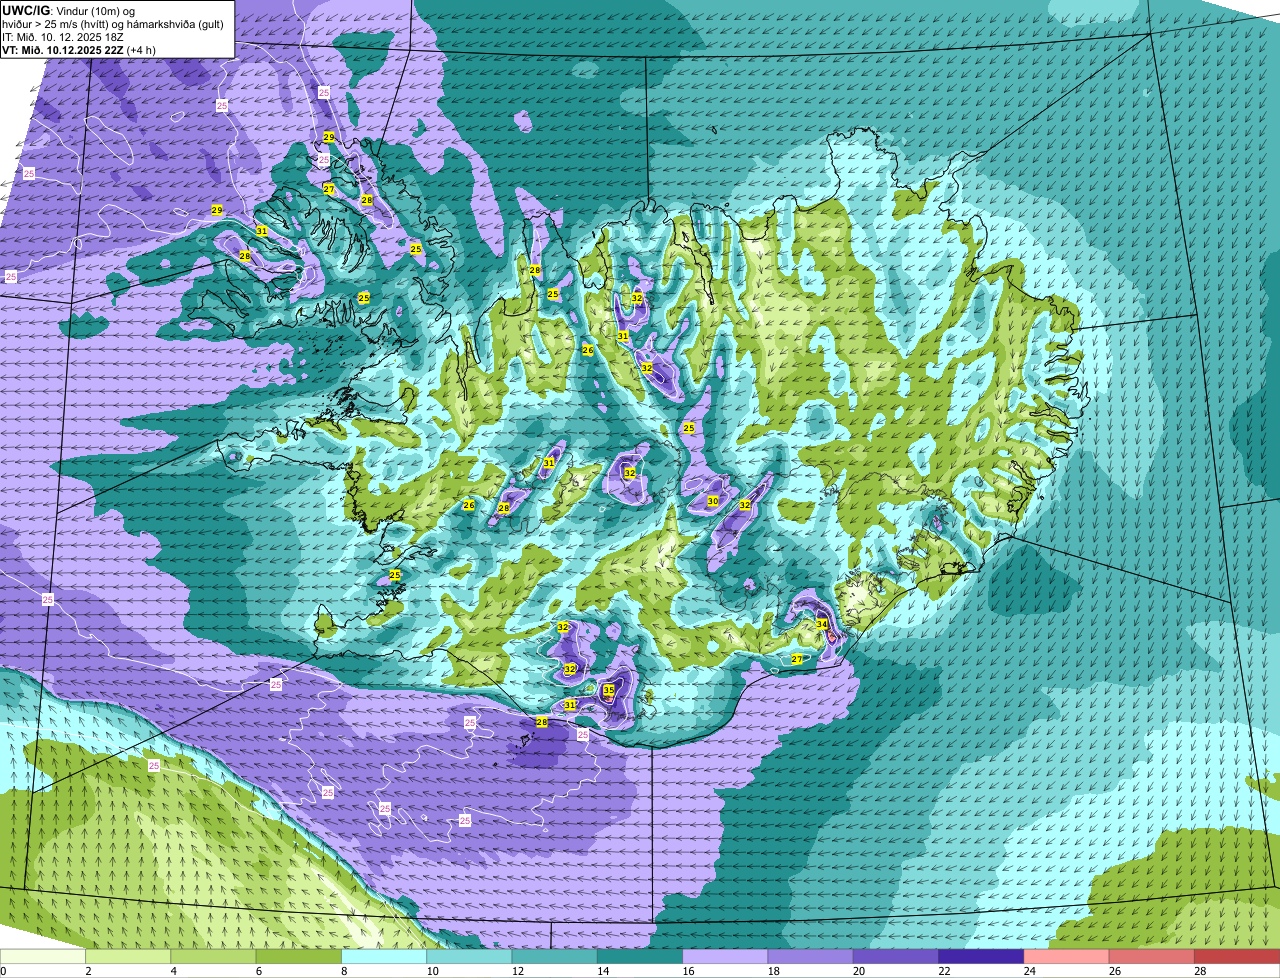Click the legend scale number 22
1280x978 pixels.
pos(942,970)
